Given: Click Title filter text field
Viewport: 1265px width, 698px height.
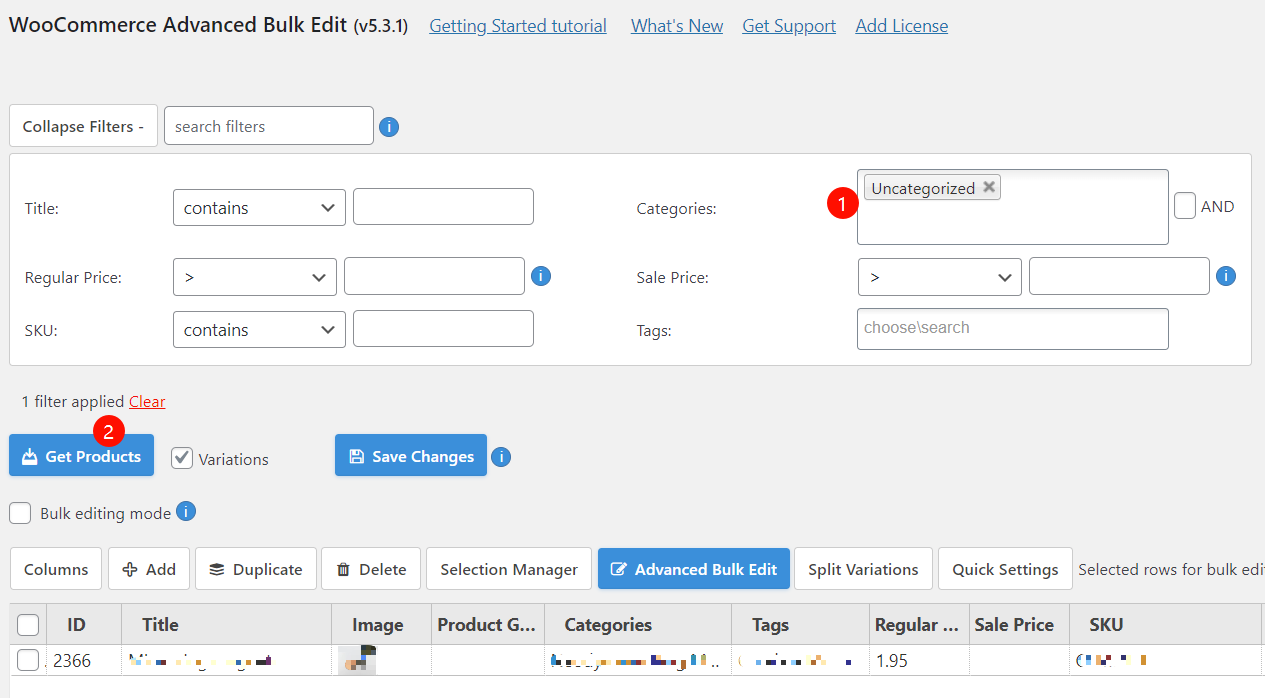Looking at the screenshot, I should (443, 207).
